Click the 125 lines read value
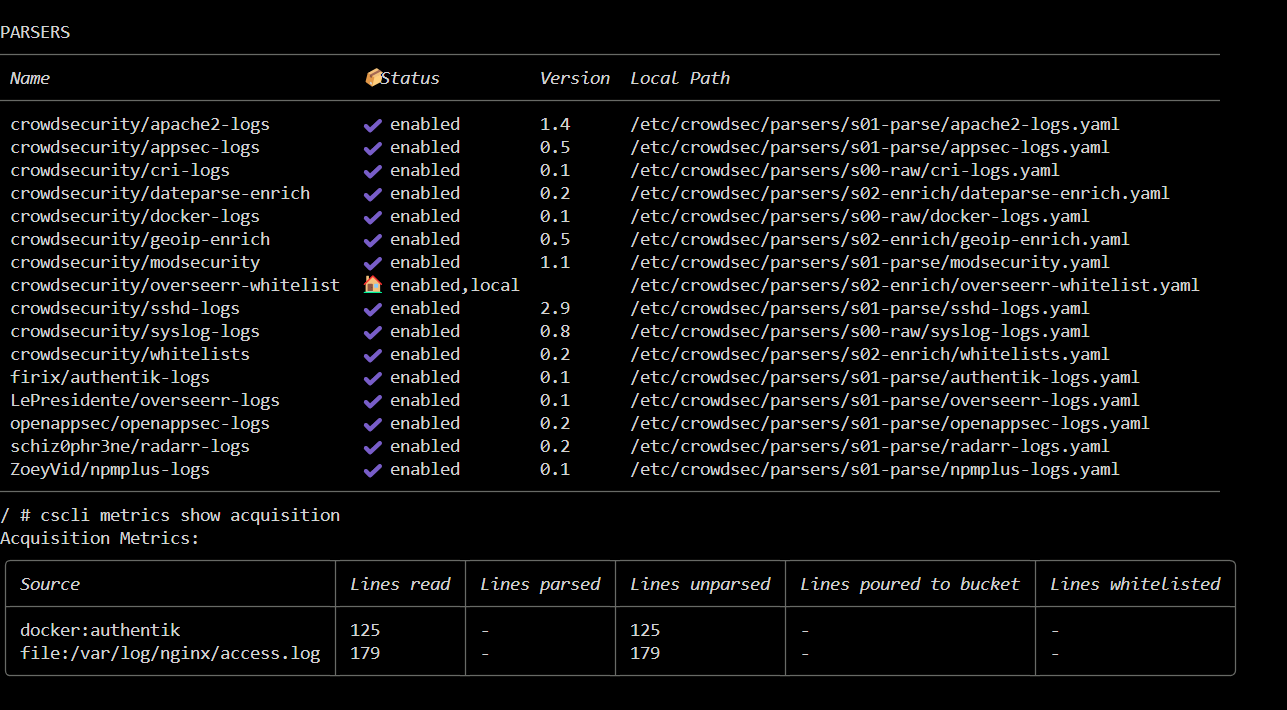The width and height of the screenshot is (1287, 710). tap(365, 631)
